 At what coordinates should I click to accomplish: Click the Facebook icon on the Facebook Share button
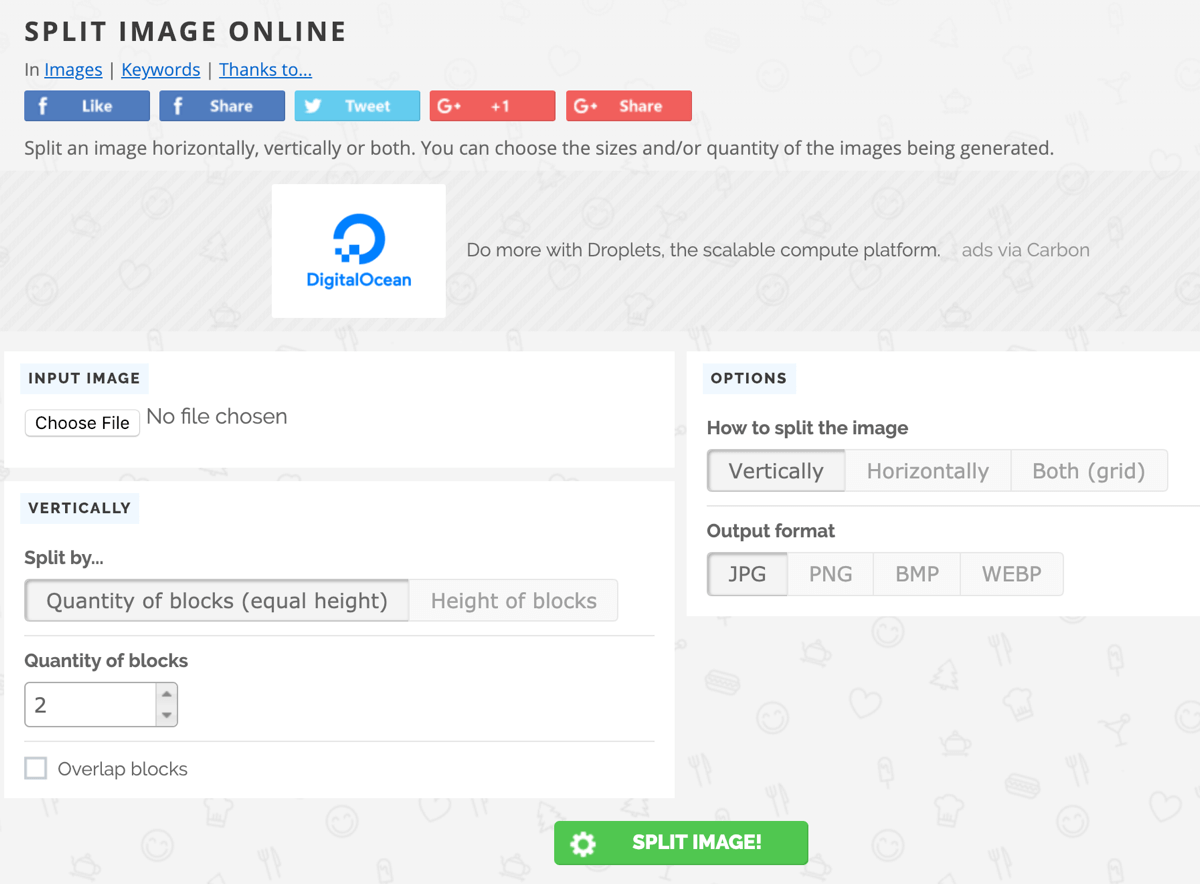[x=177, y=106]
